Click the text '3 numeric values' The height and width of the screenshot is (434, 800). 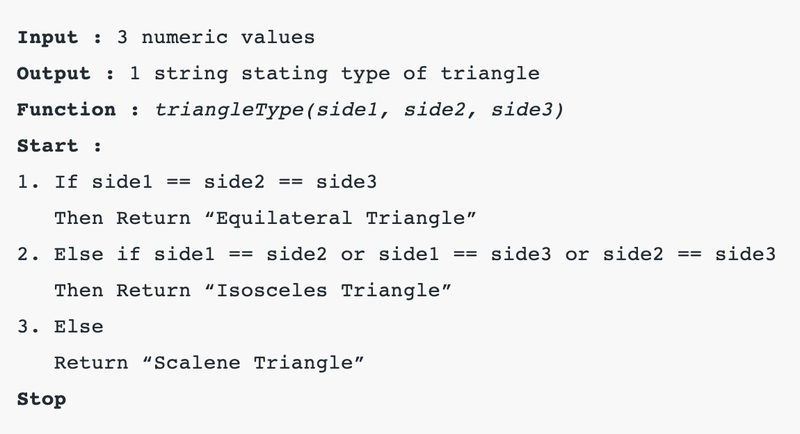tap(216, 38)
